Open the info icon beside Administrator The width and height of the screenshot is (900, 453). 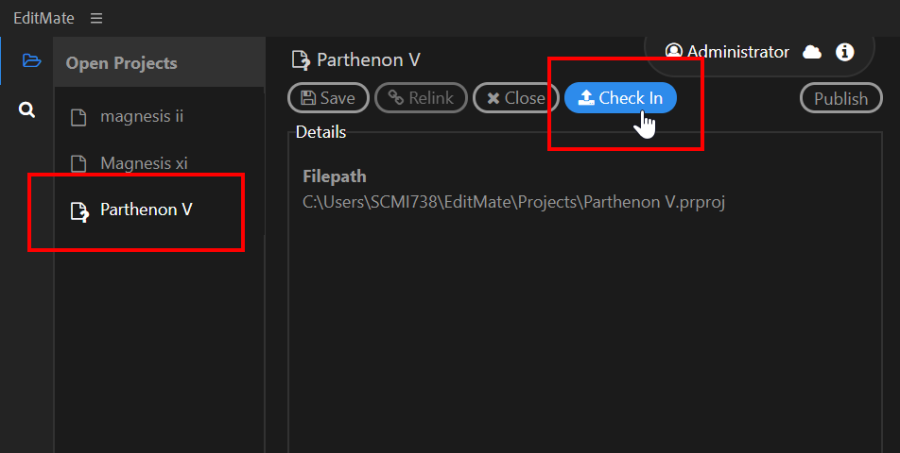844,52
